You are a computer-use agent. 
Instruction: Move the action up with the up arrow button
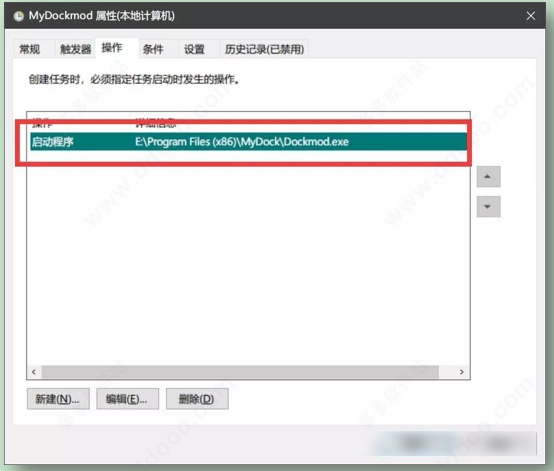click(488, 176)
